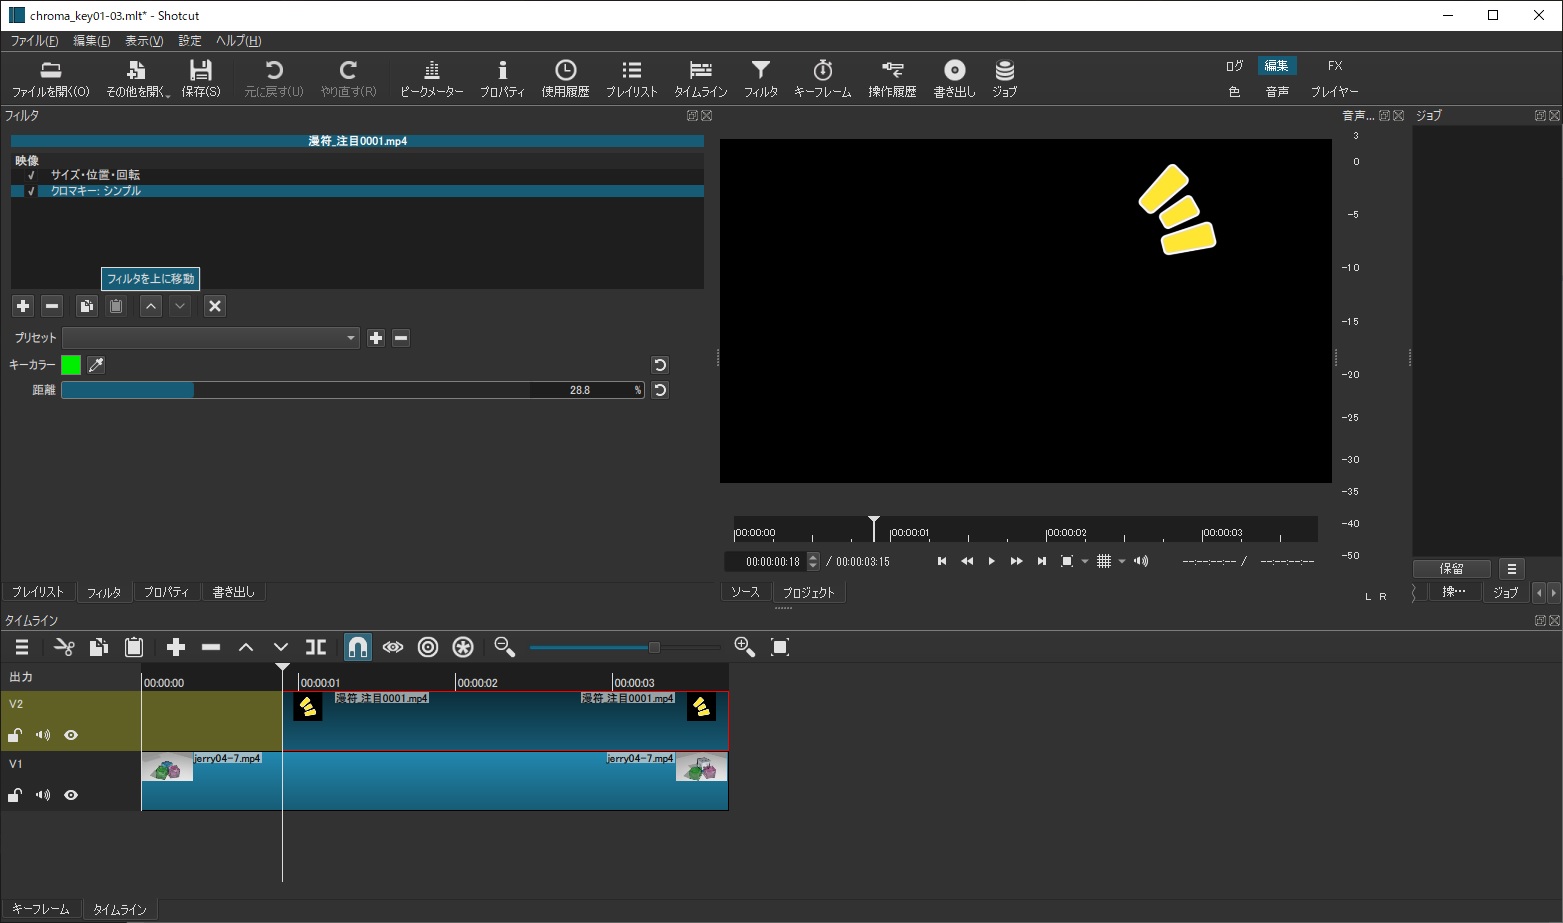Open the zoom menu arrow in player
This screenshot has height=923, width=1563.
pos(1085,561)
